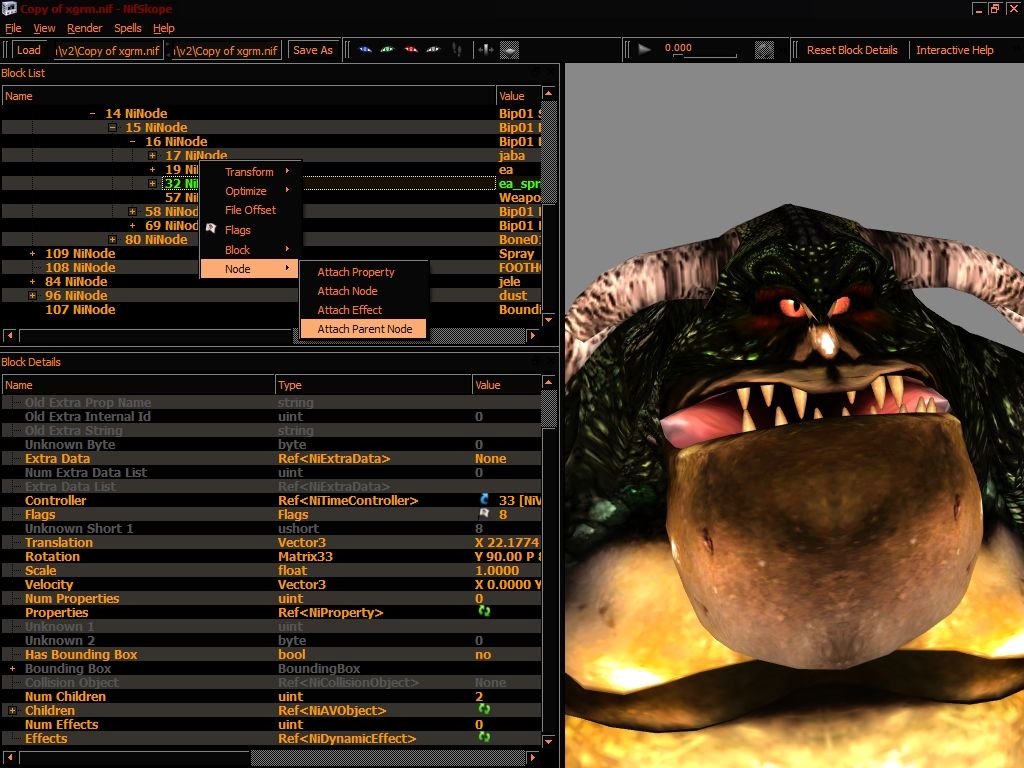The height and width of the screenshot is (768, 1024).
Task: Click Block Details horizontal scroll left arrow
Action: click(x=10, y=758)
